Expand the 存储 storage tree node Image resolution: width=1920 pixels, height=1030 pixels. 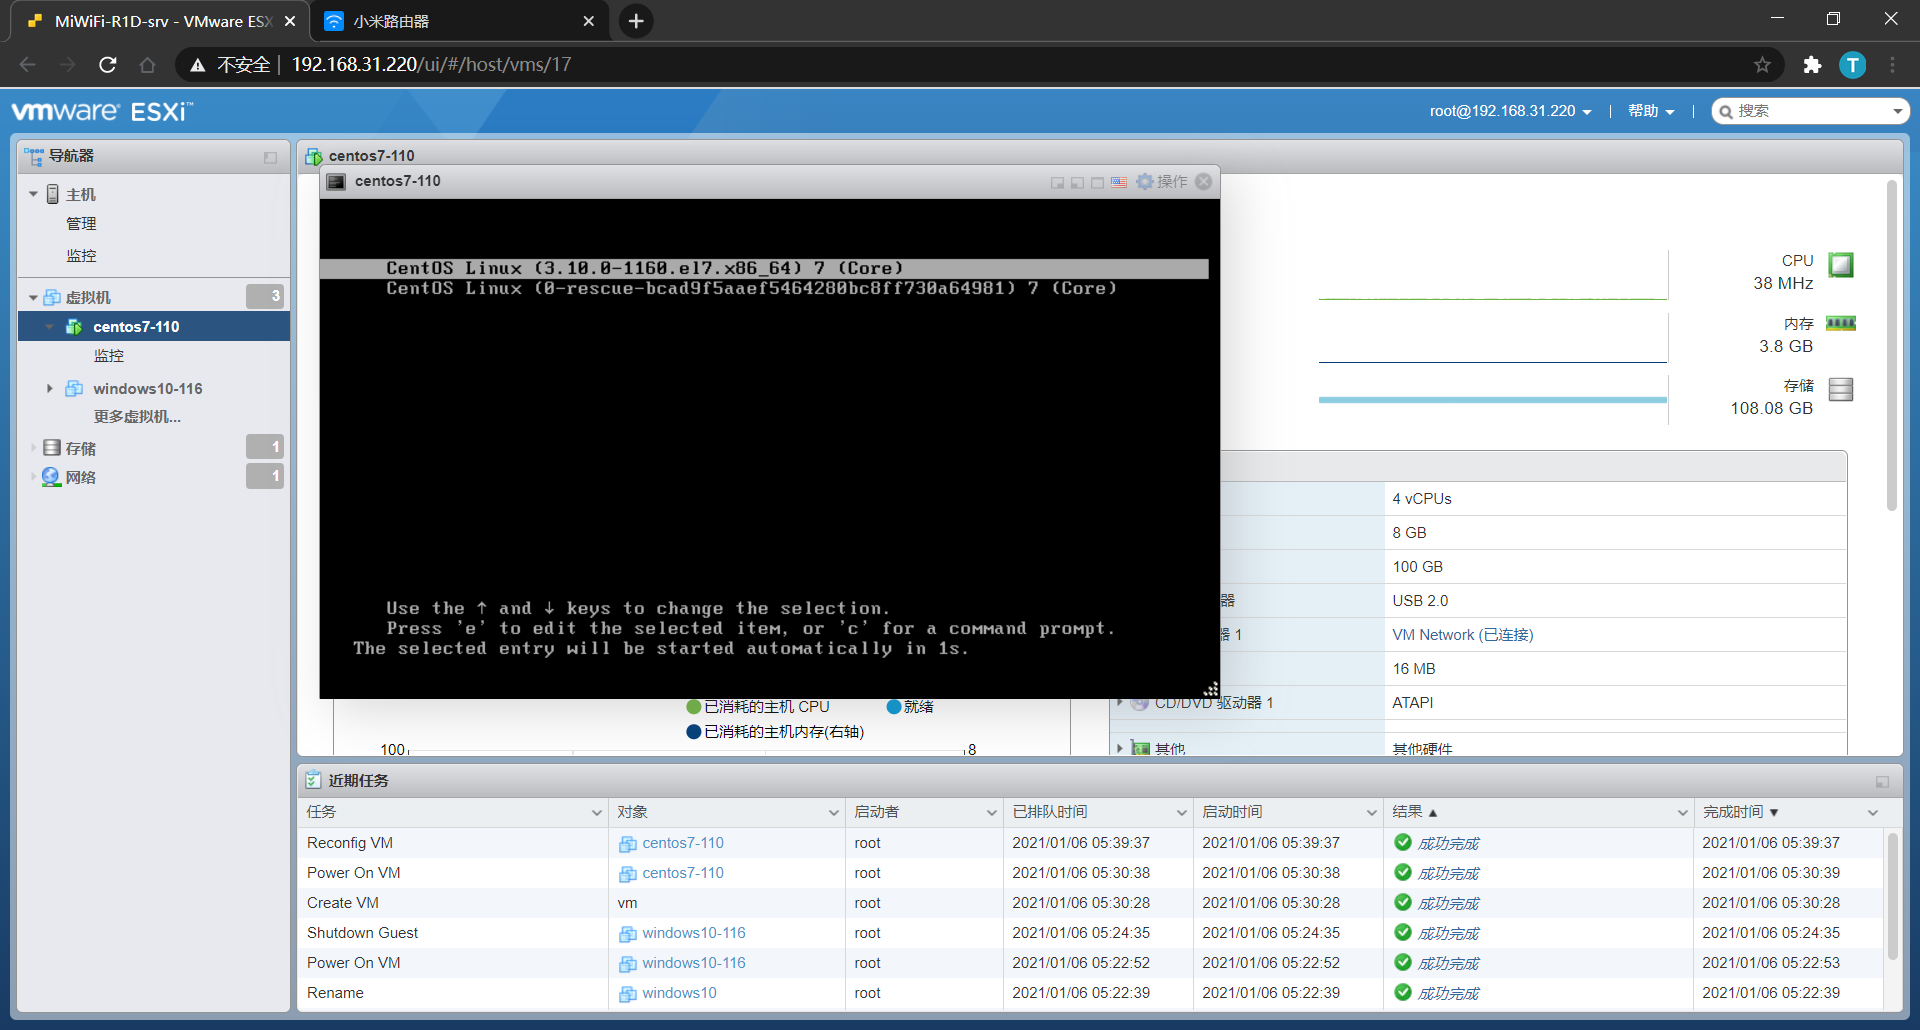tap(33, 447)
